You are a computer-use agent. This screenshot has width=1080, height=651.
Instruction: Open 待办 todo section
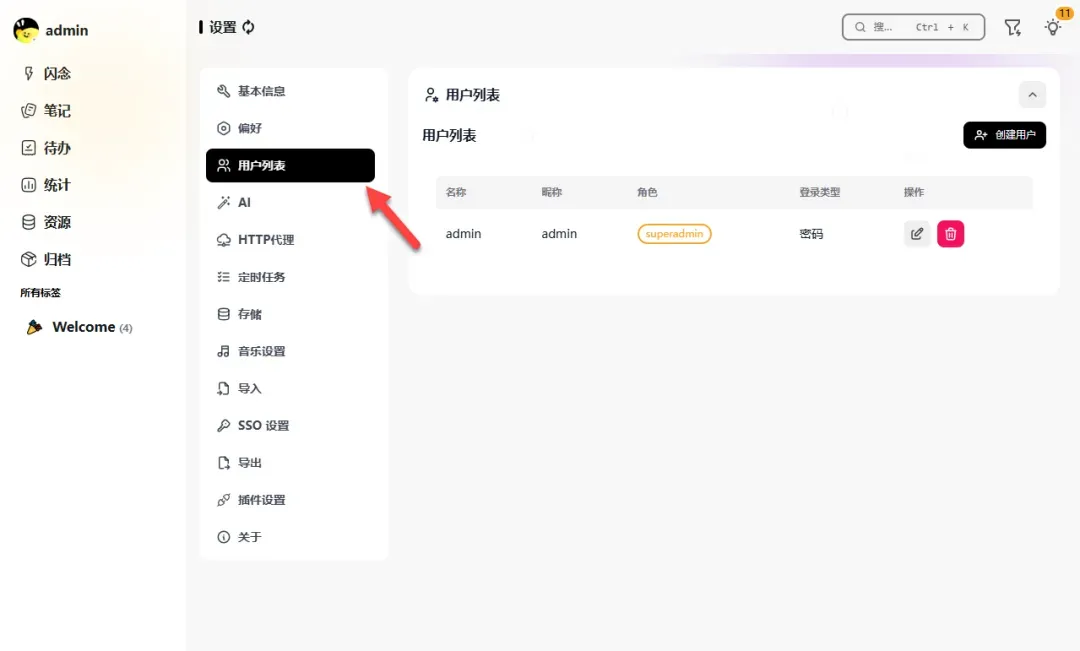(56, 148)
